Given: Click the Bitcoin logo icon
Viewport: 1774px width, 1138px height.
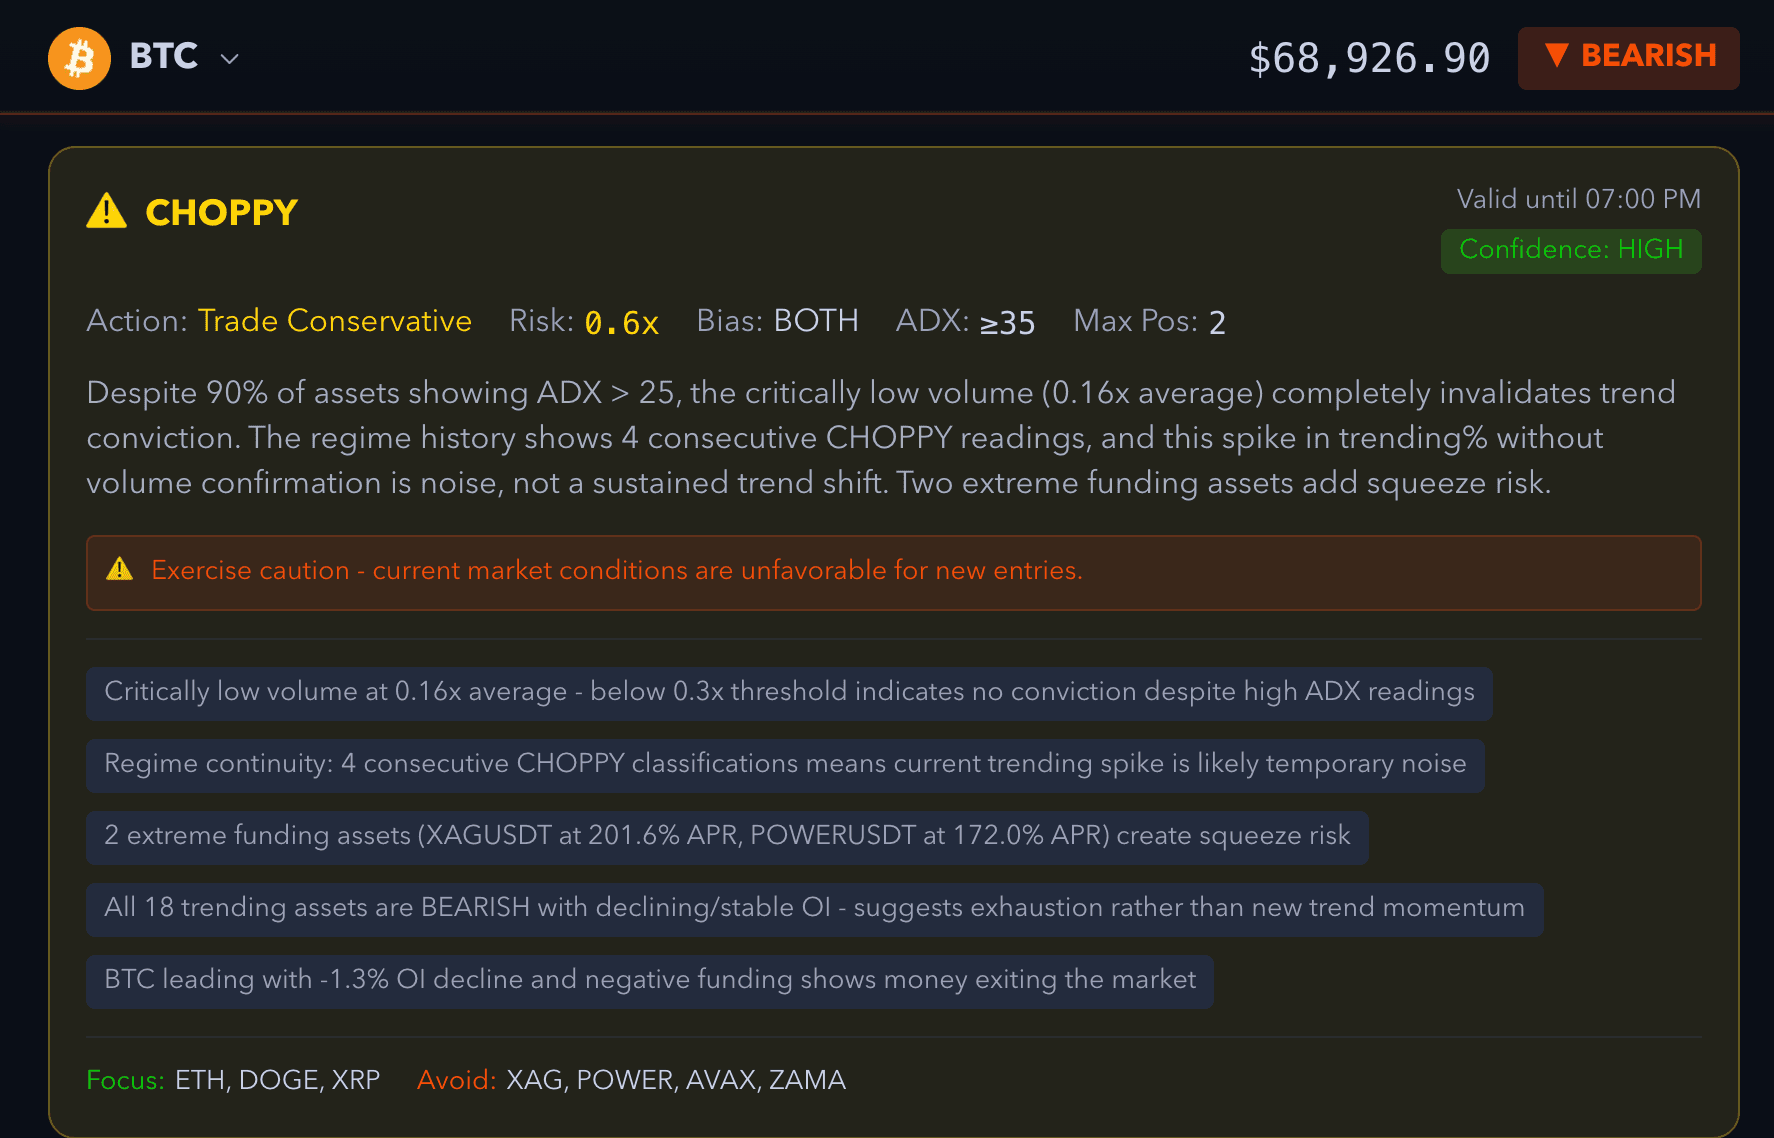Looking at the screenshot, I should point(79,58).
